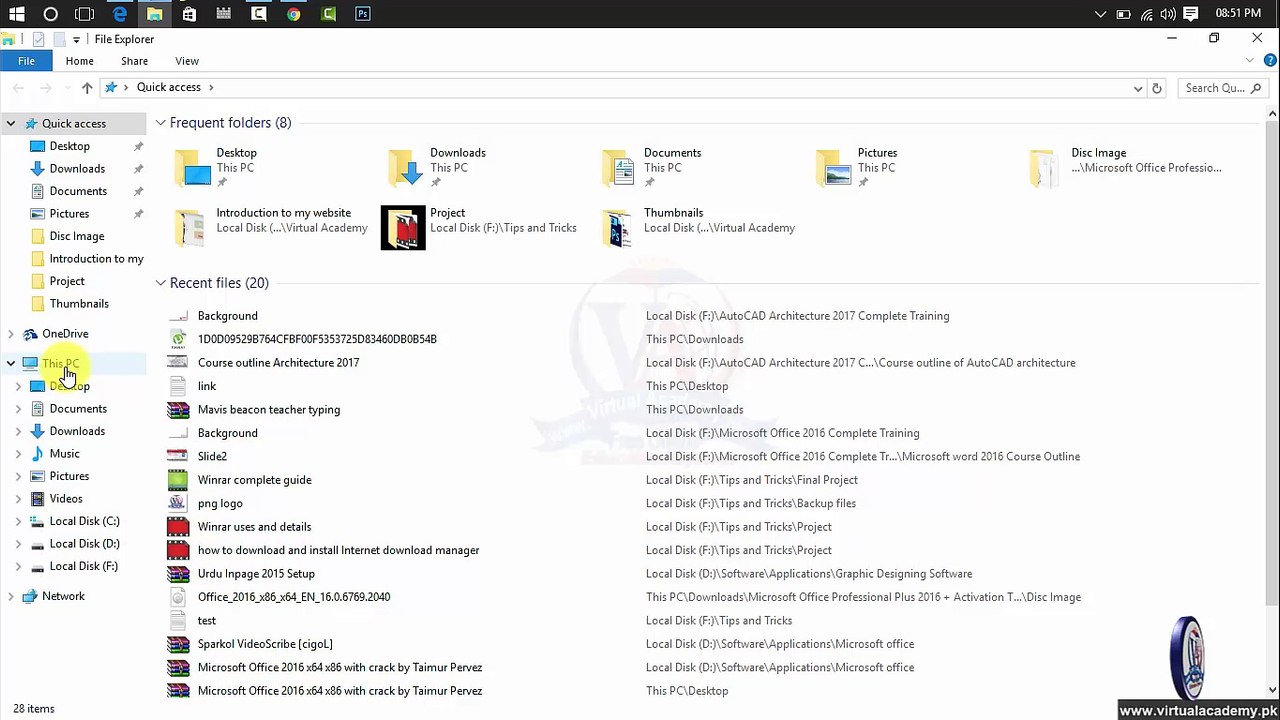Select the Office_2016_x86_x64_EN file
The width and height of the screenshot is (1280, 720).
[x=294, y=597]
